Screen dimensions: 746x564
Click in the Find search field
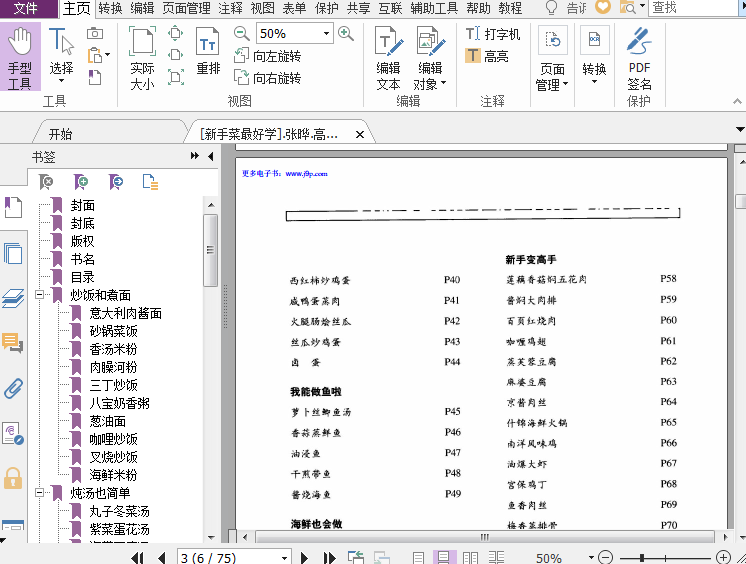(x=695, y=8)
